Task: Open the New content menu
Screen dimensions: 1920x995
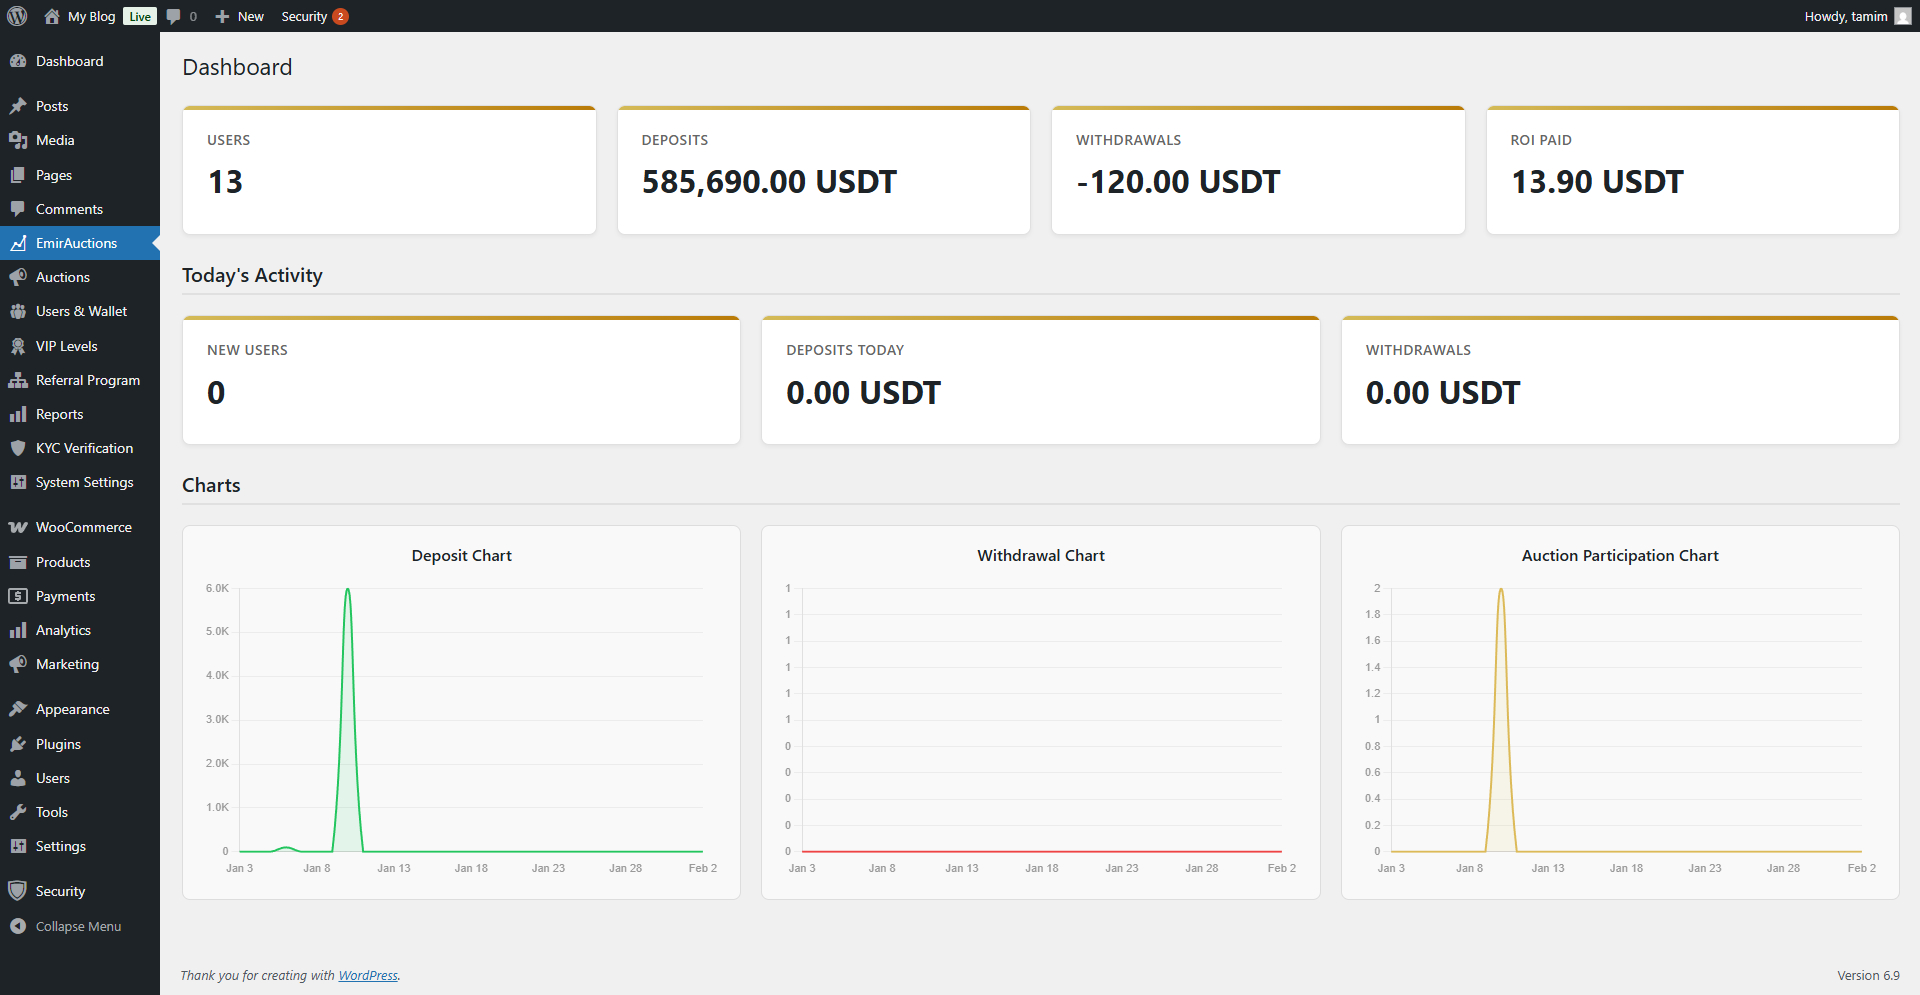Action: [x=240, y=16]
